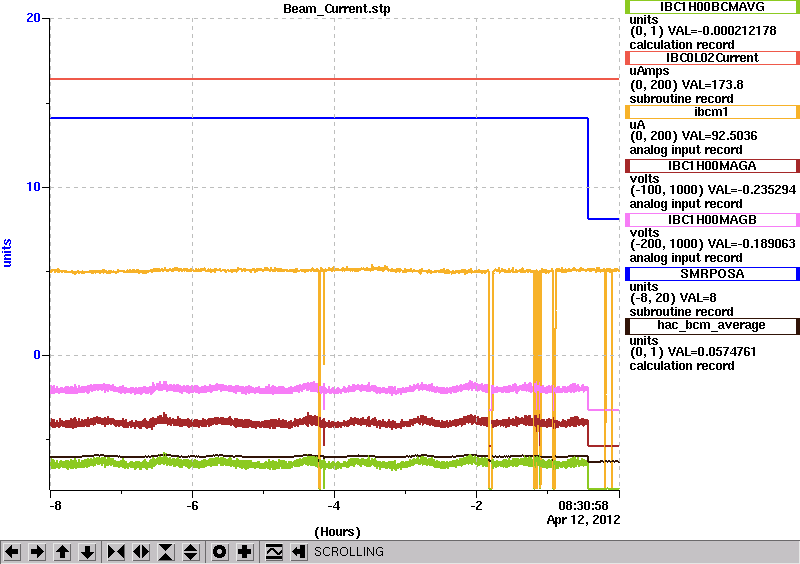Click the back-arrow scroll mode button

(299, 552)
